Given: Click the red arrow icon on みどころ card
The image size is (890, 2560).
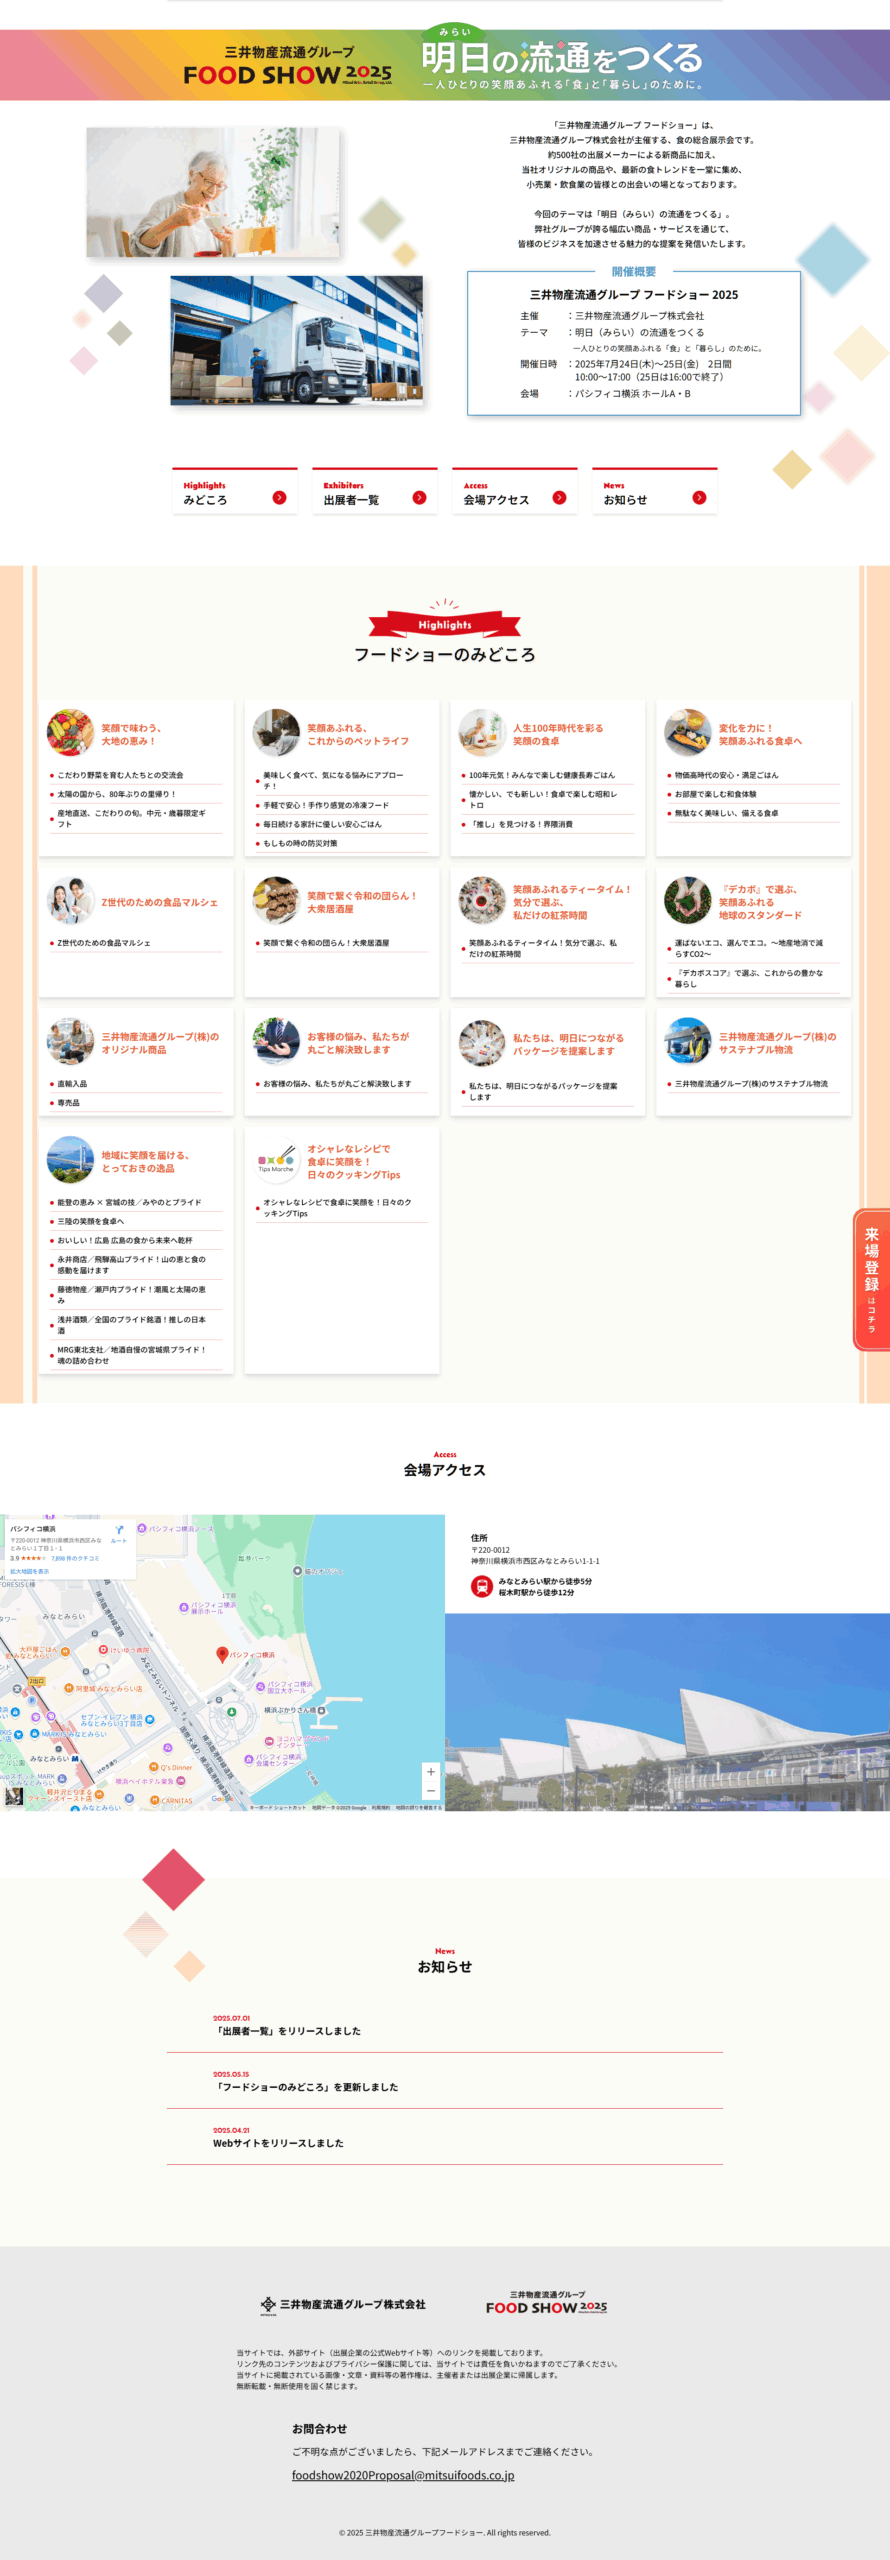Looking at the screenshot, I should pyautogui.click(x=279, y=497).
